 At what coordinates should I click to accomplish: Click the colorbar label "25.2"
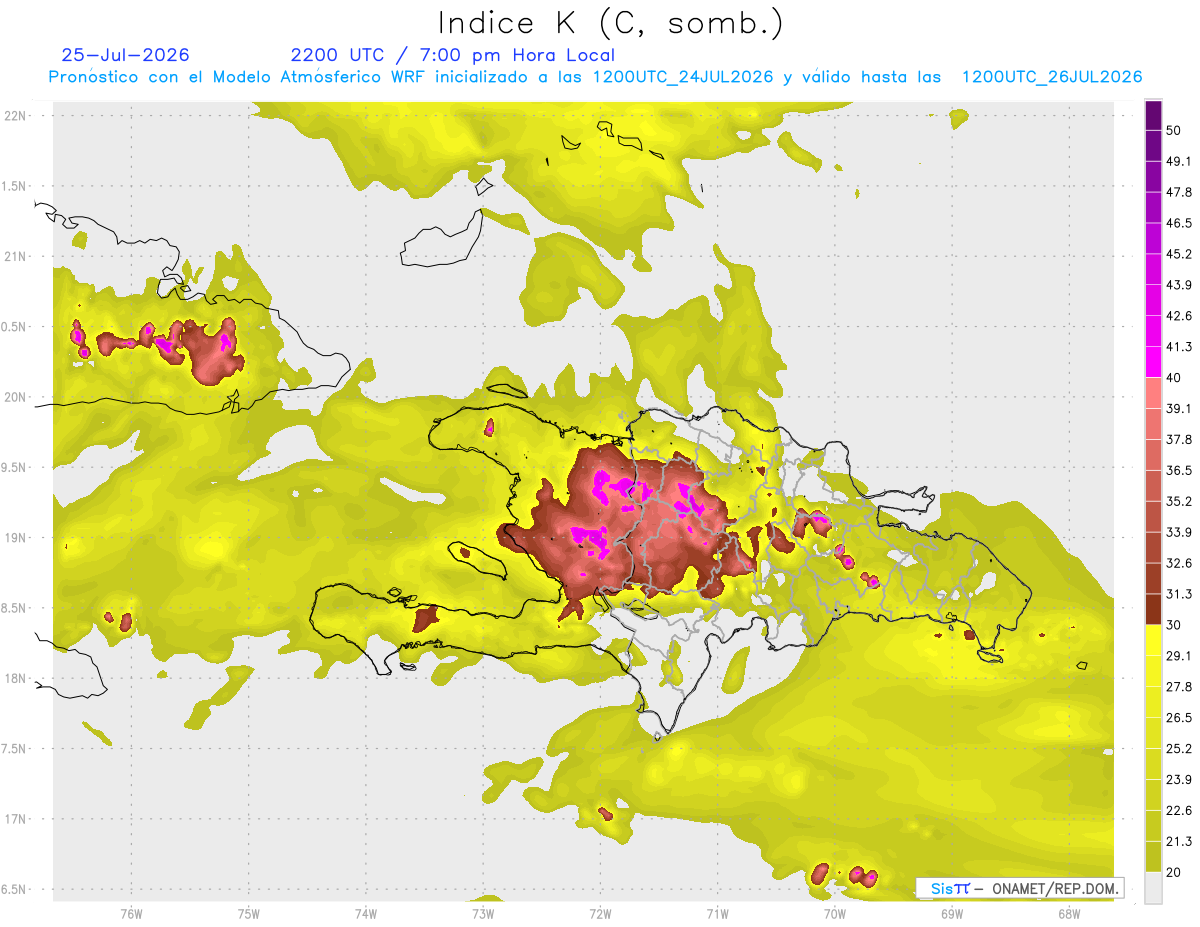(1179, 748)
